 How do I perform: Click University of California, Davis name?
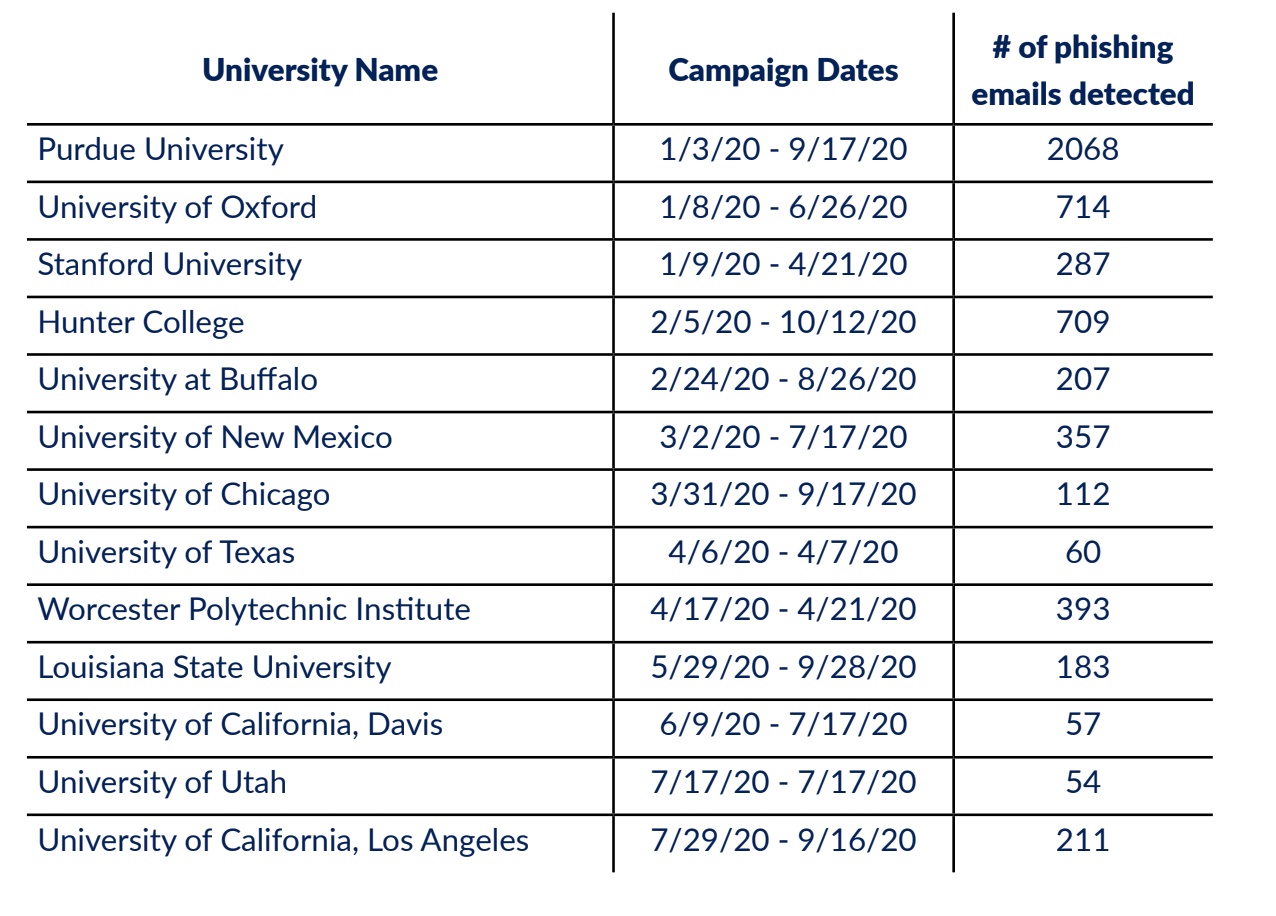(x=240, y=725)
